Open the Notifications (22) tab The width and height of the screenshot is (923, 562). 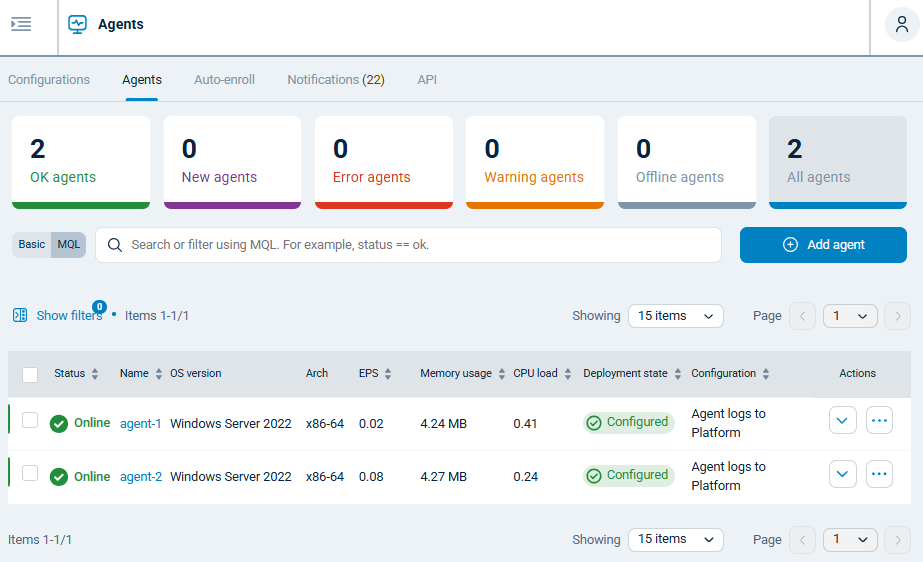[x=335, y=80]
